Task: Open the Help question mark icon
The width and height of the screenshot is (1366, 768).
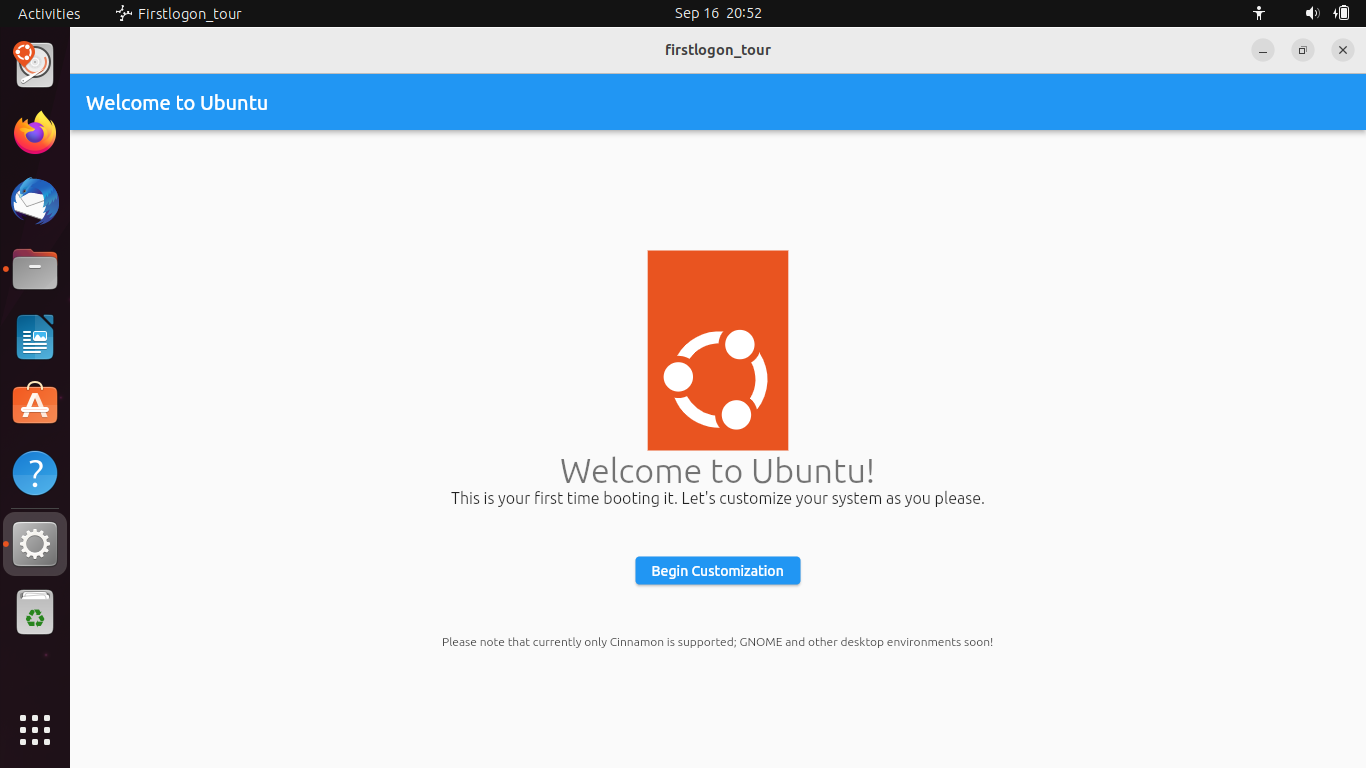Action: [35, 473]
